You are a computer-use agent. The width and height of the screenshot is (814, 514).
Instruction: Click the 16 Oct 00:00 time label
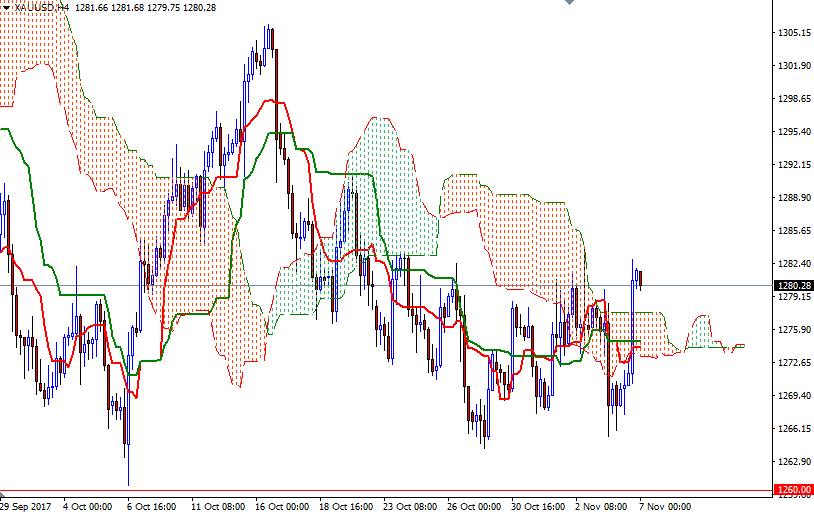(282, 506)
